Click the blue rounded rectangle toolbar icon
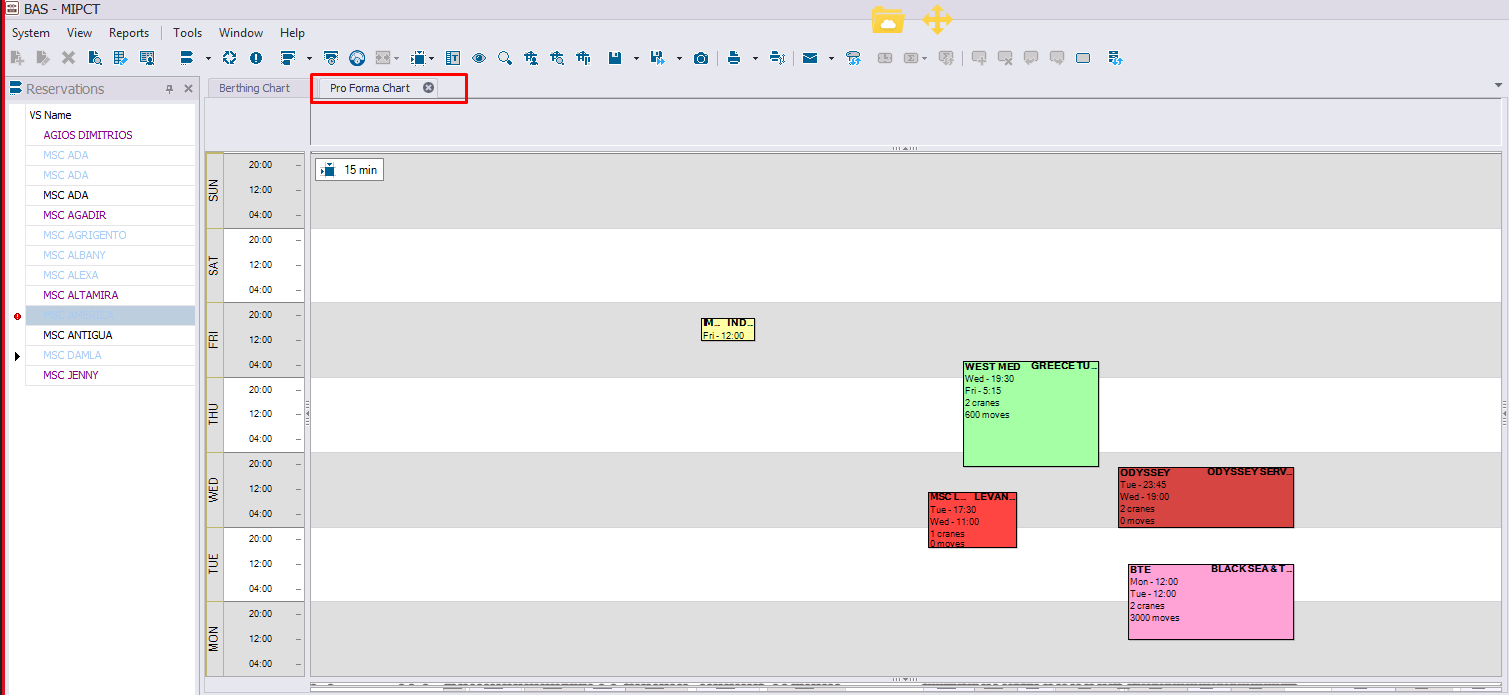Image resolution: width=1509 pixels, height=695 pixels. (x=1083, y=58)
